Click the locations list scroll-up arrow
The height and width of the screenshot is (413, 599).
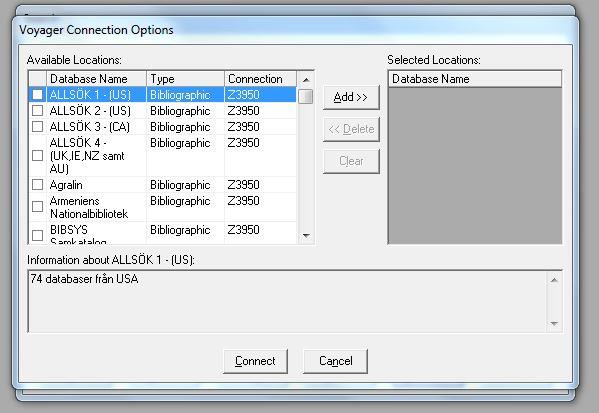[306, 79]
